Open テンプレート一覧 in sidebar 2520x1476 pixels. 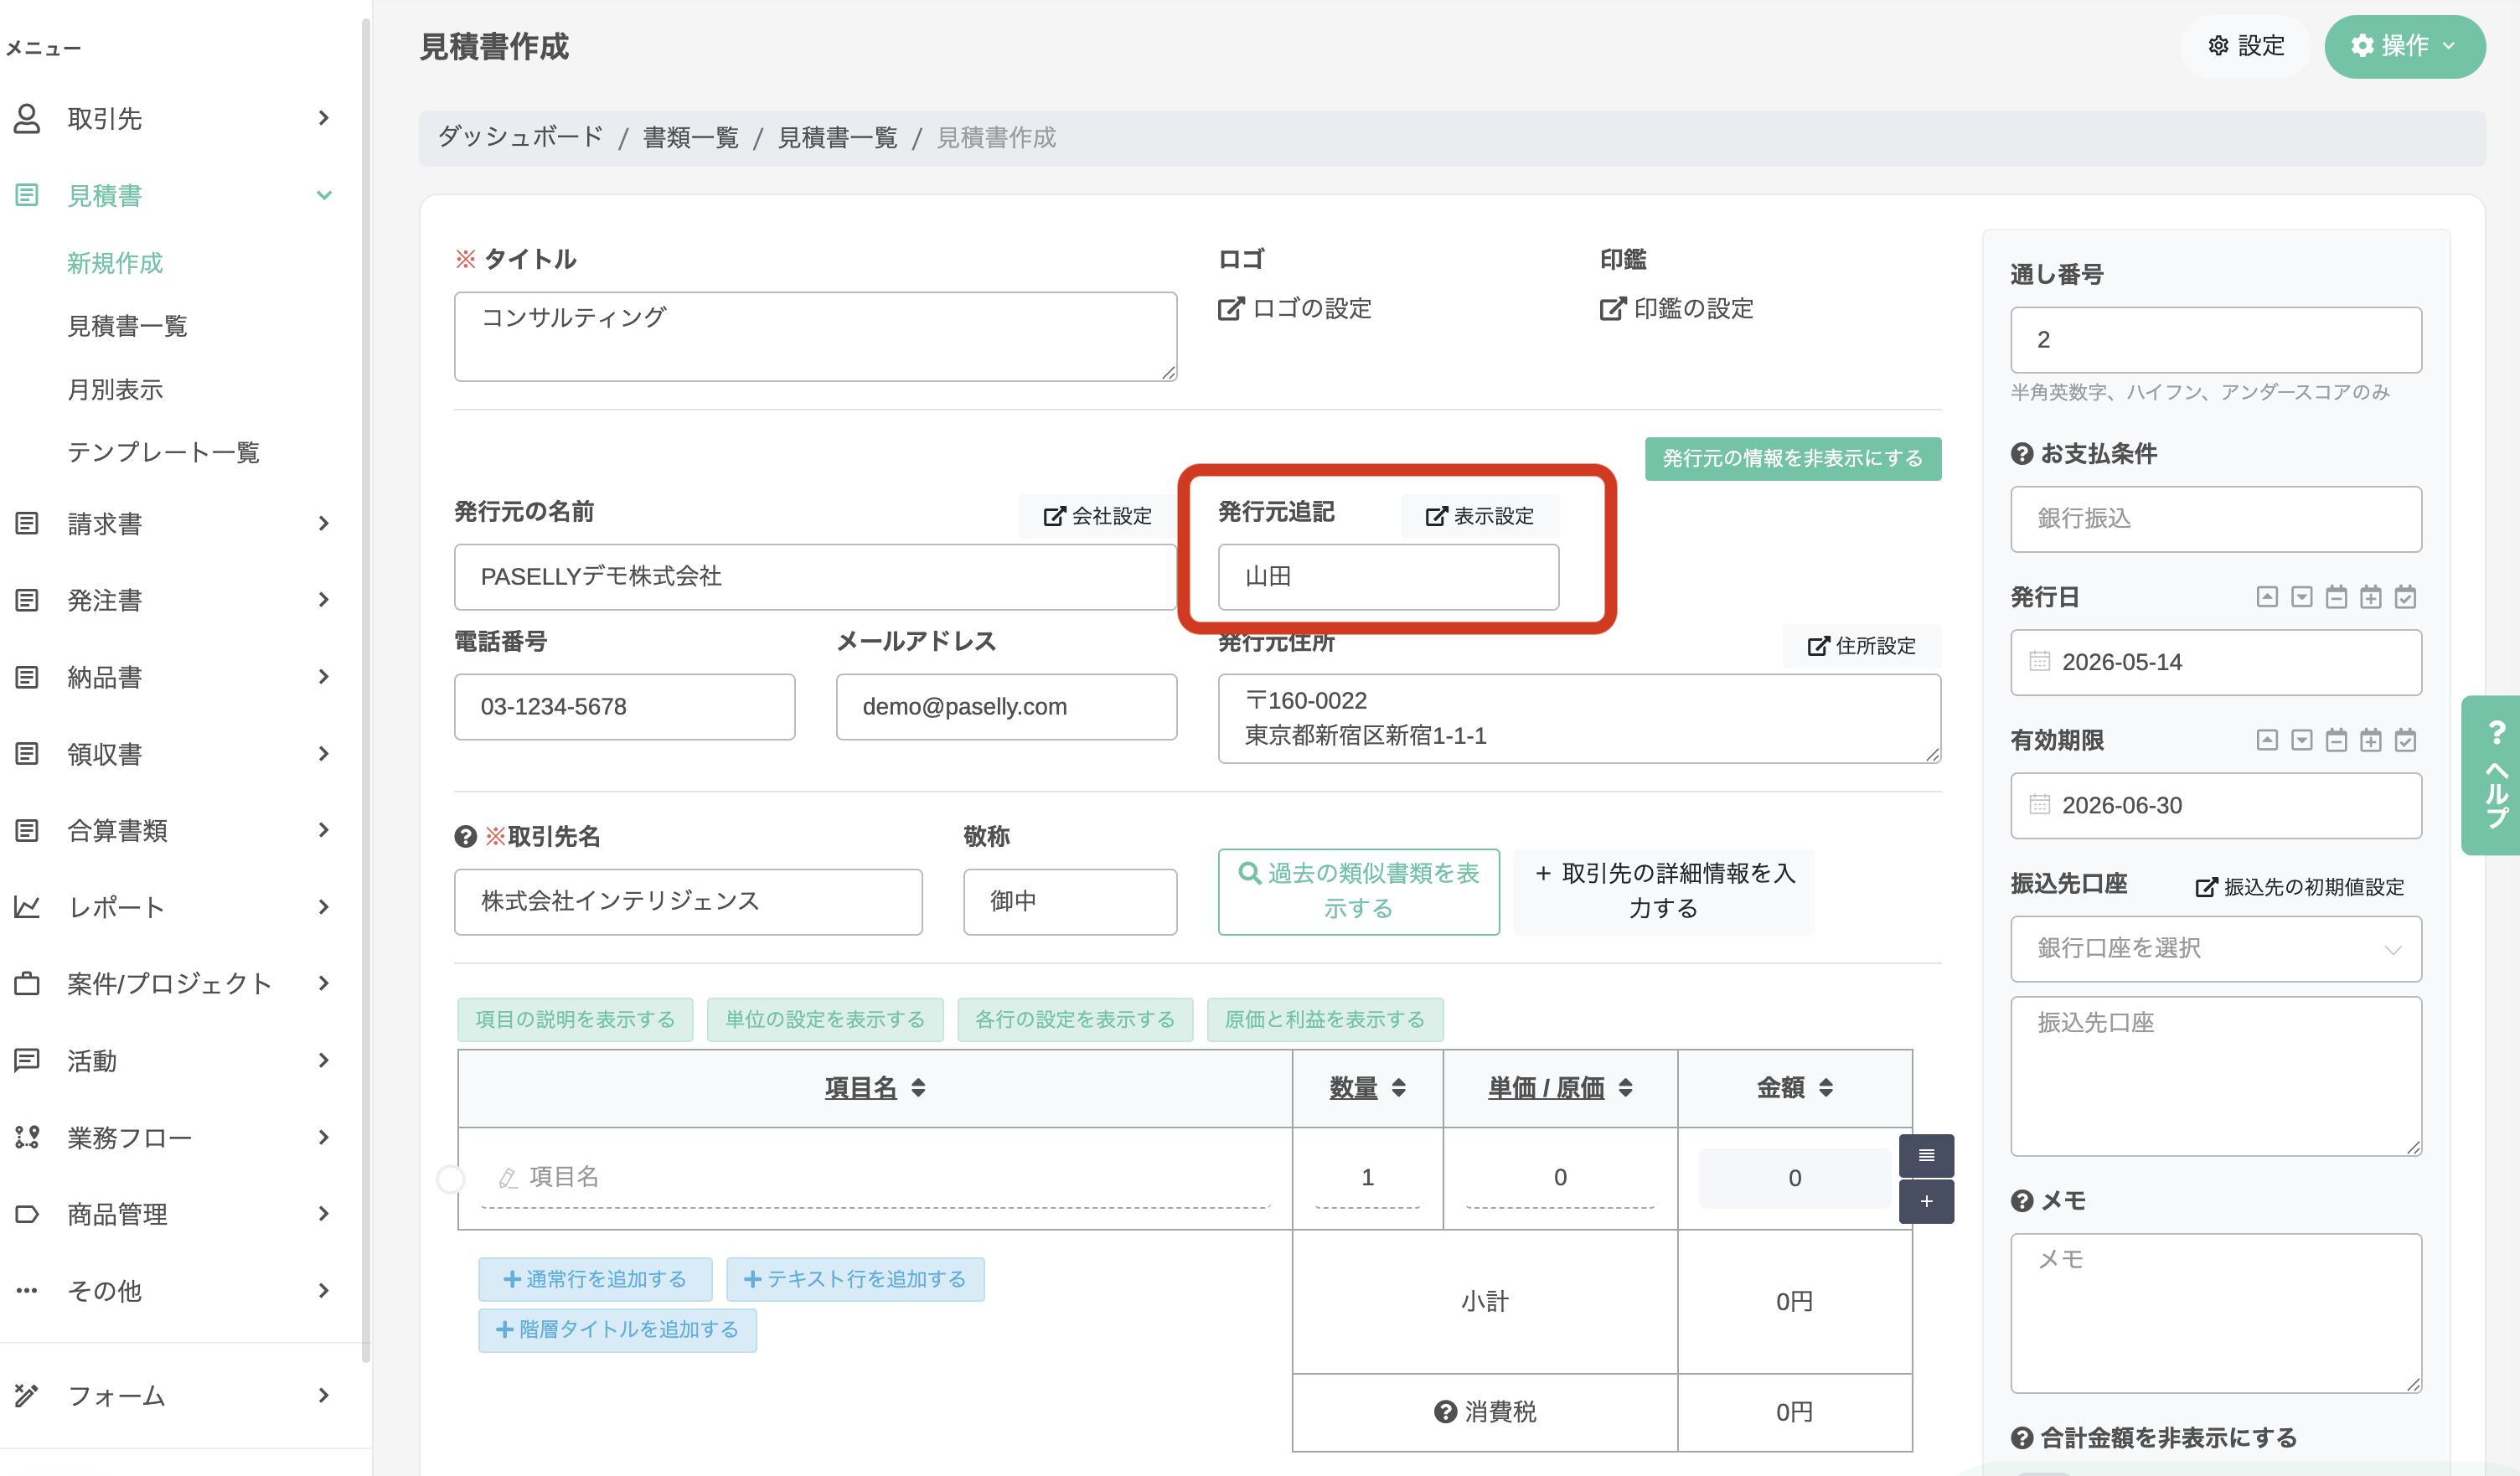pyautogui.click(x=163, y=452)
